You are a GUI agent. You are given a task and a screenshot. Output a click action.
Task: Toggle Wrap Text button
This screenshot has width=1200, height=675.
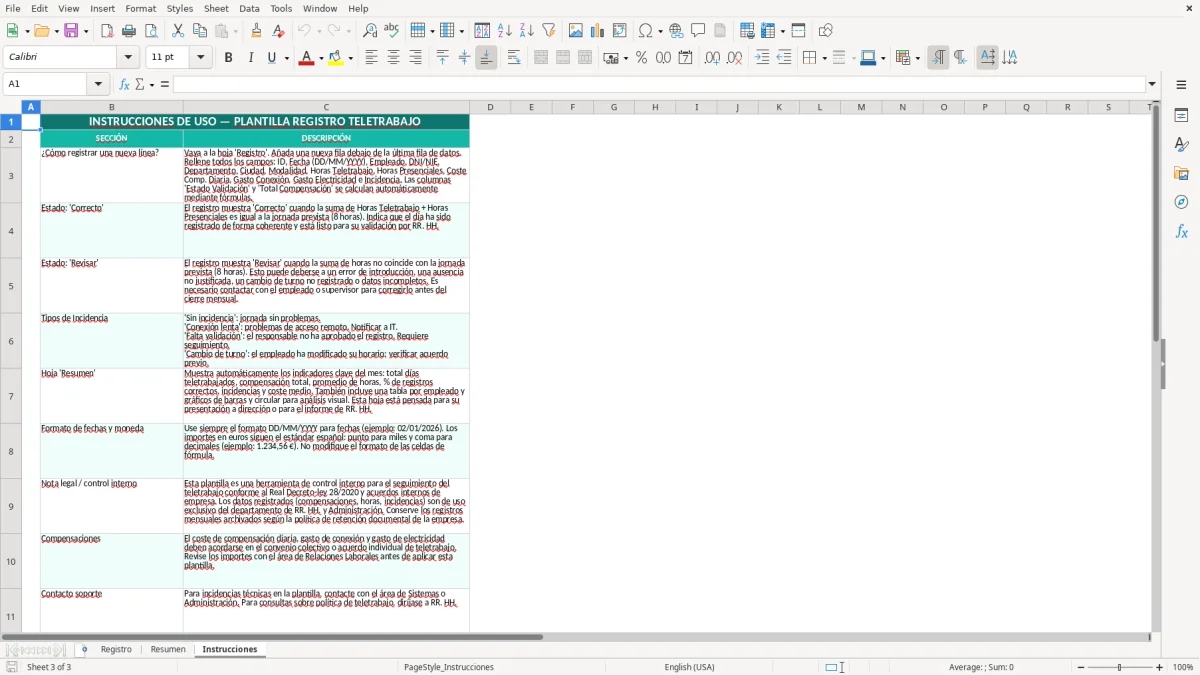click(x=514, y=58)
